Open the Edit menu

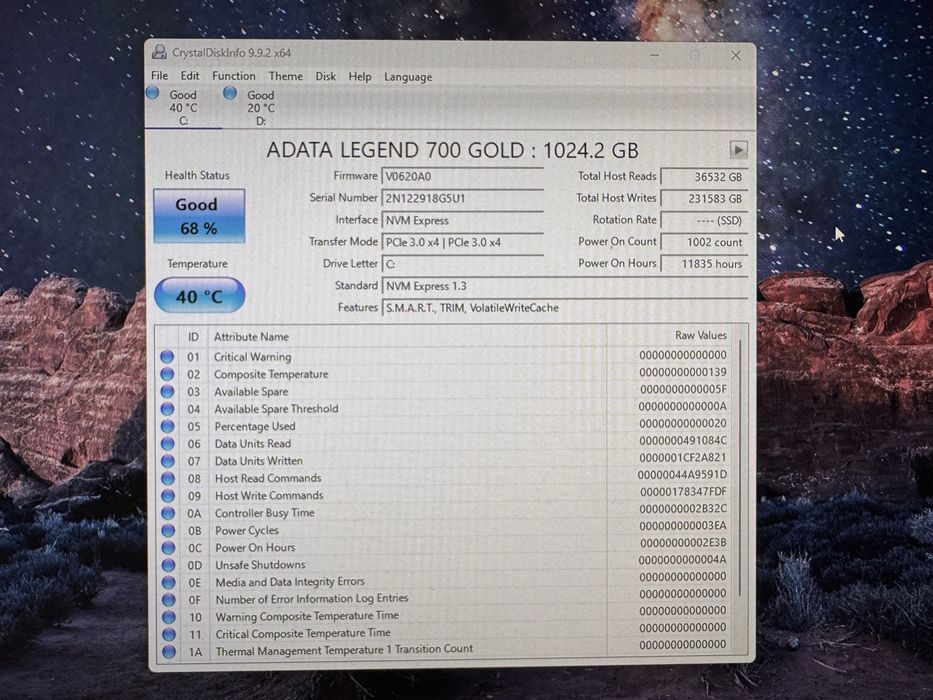click(x=190, y=76)
